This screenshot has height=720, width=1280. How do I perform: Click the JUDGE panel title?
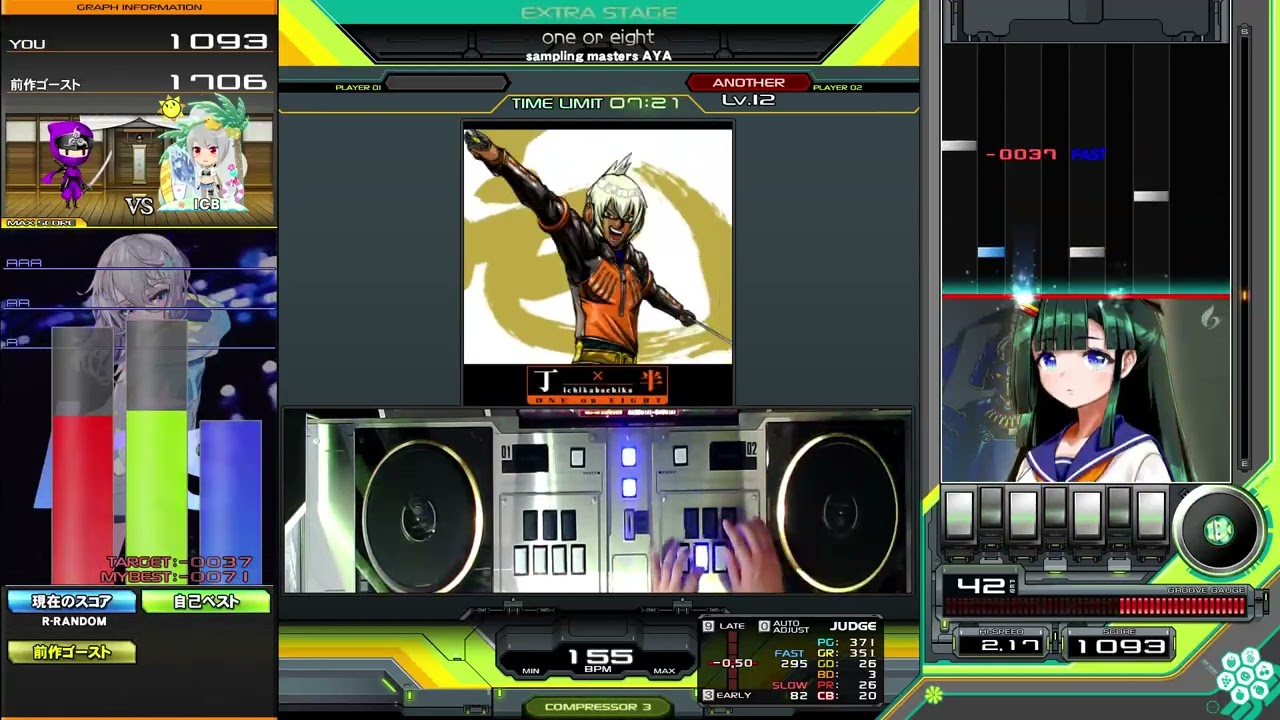853,627
